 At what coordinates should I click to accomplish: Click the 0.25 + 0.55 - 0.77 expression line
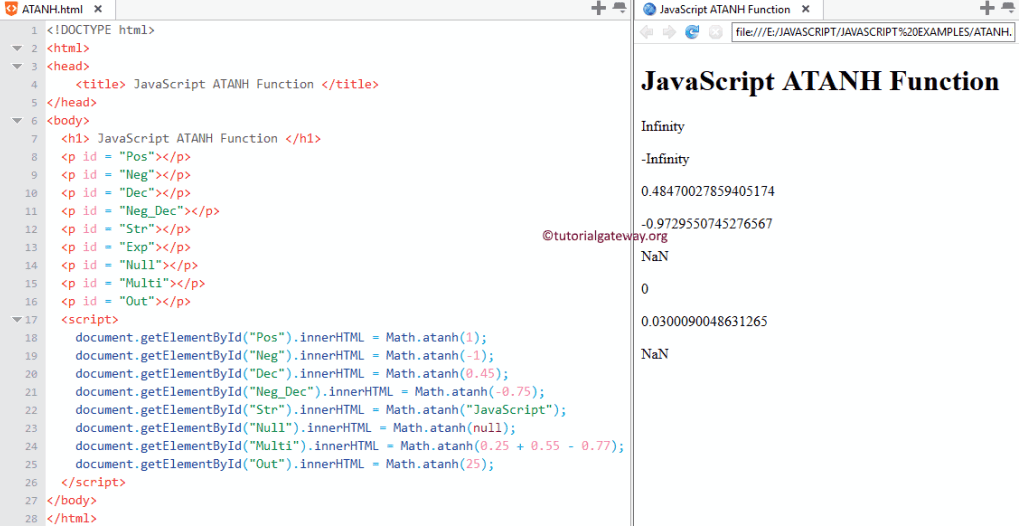(x=350, y=446)
